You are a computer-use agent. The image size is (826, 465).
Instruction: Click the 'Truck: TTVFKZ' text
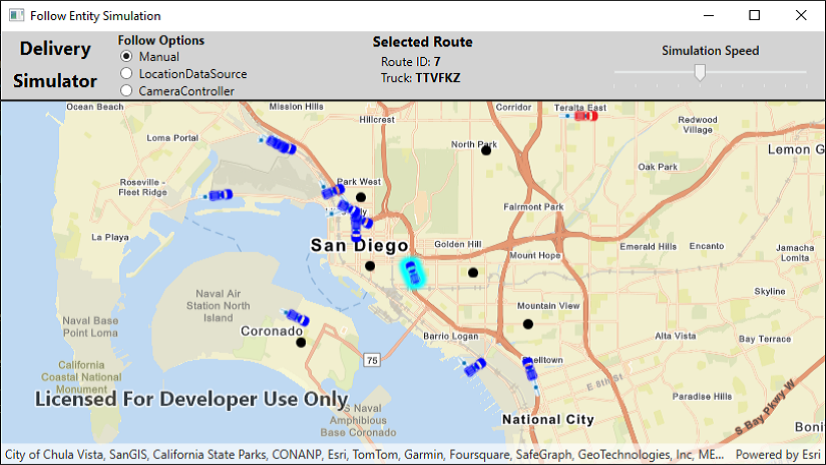tap(420, 78)
